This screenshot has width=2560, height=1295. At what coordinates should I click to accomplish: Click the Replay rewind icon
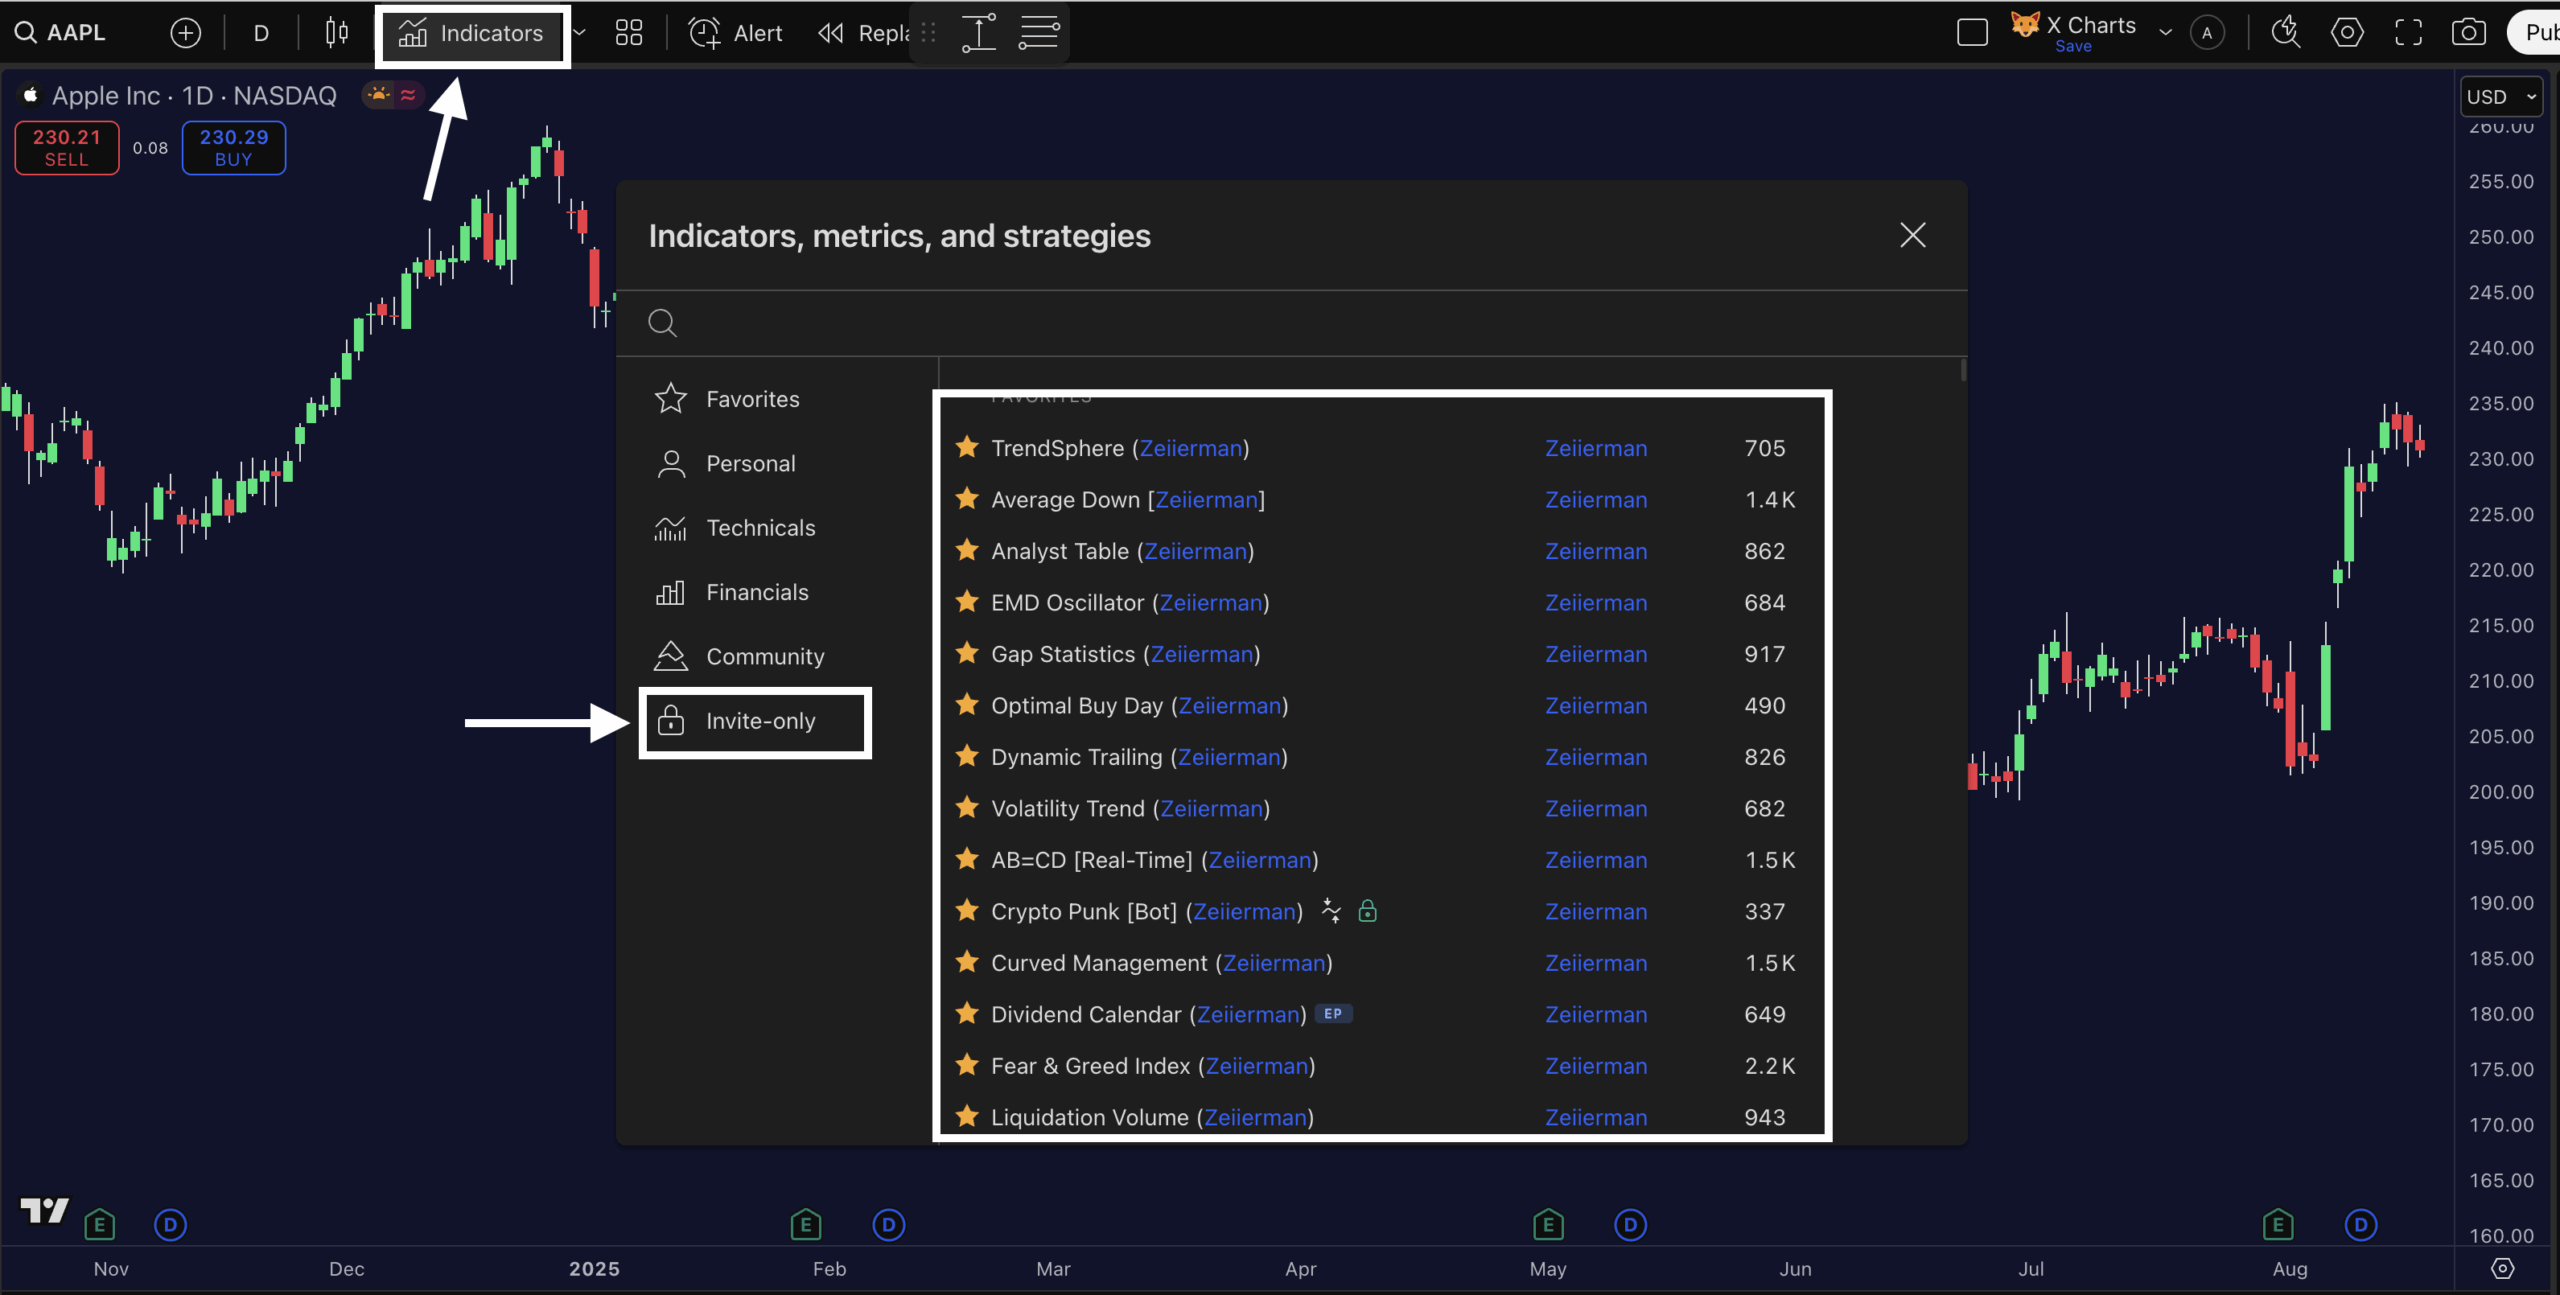pyautogui.click(x=831, y=33)
